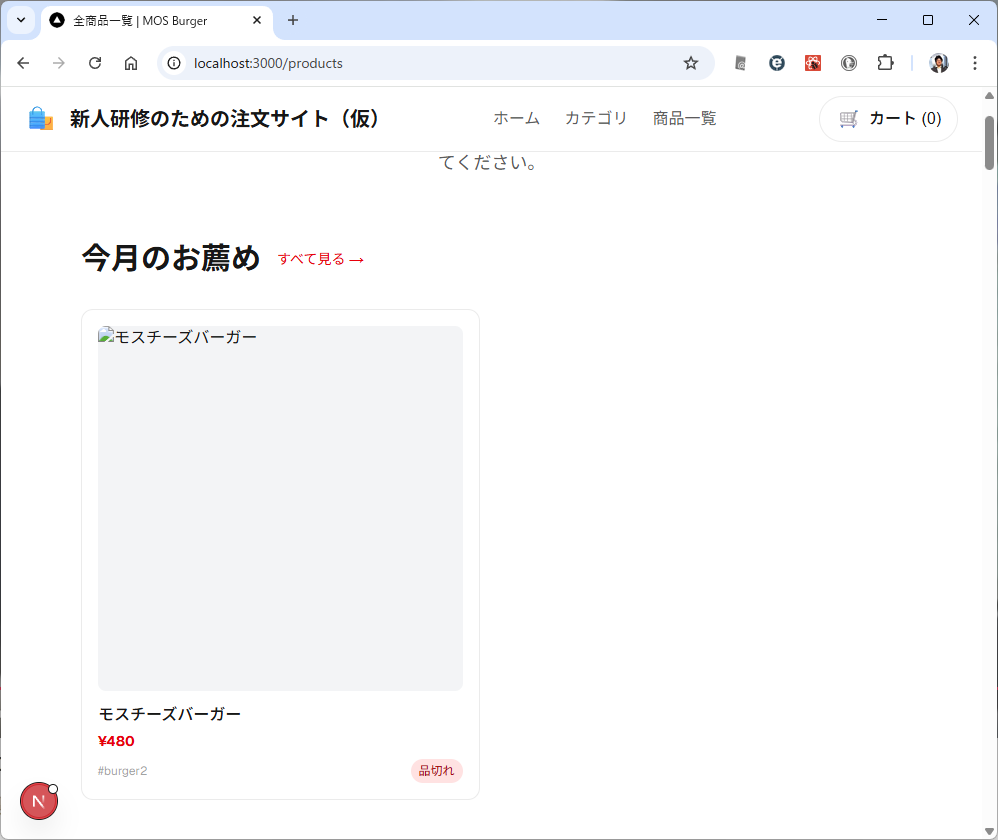The image size is (998, 840).
Task: Navigate to ホーム in the nav bar
Action: click(516, 119)
